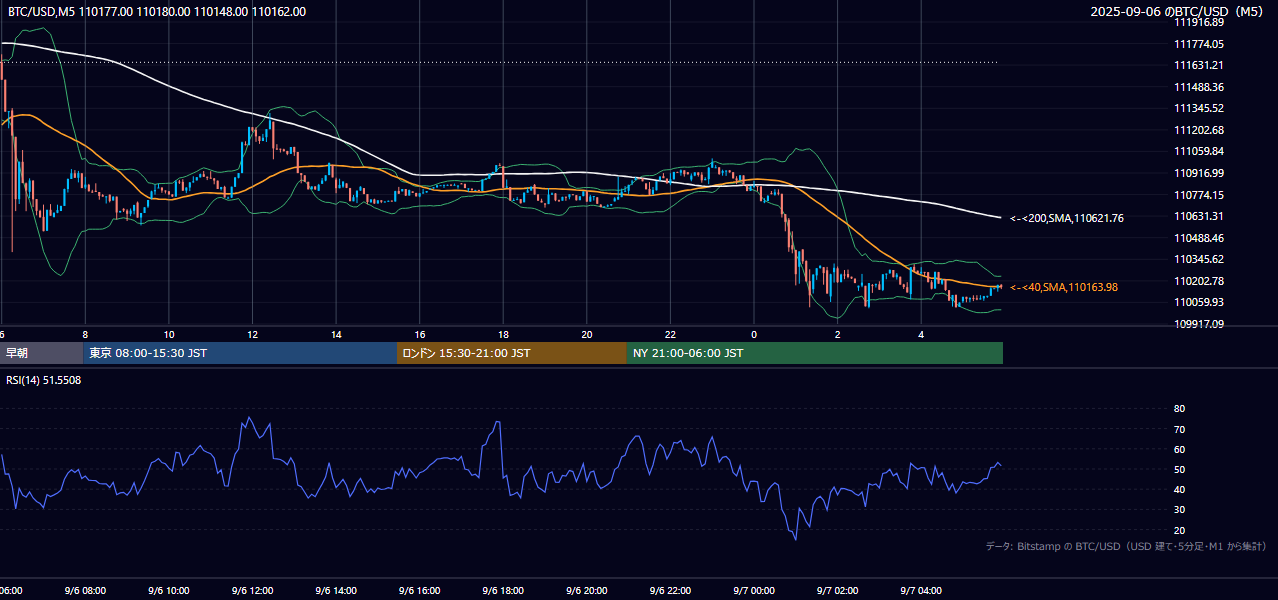Click price level 110345.62 on axis
Screen dimensions: 1278x600
click(x=1199, y=259)
